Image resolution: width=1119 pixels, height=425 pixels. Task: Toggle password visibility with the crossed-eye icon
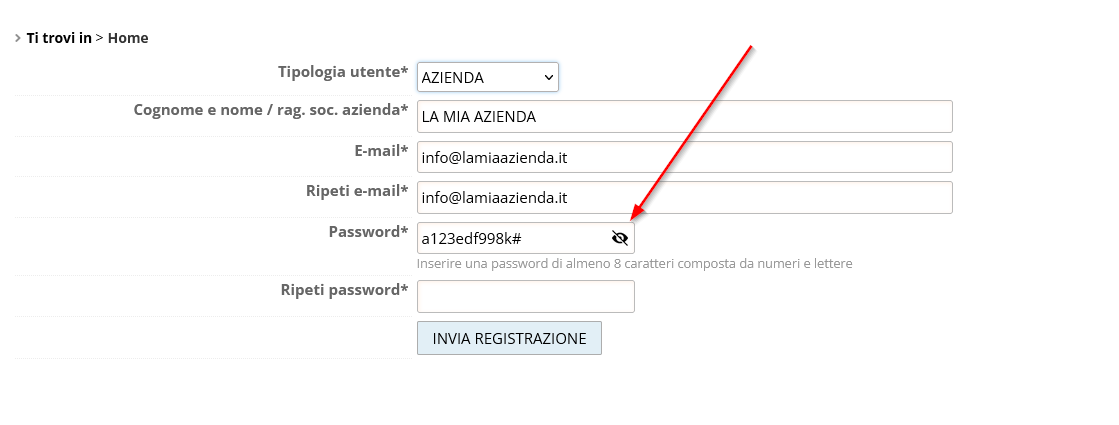619,238
